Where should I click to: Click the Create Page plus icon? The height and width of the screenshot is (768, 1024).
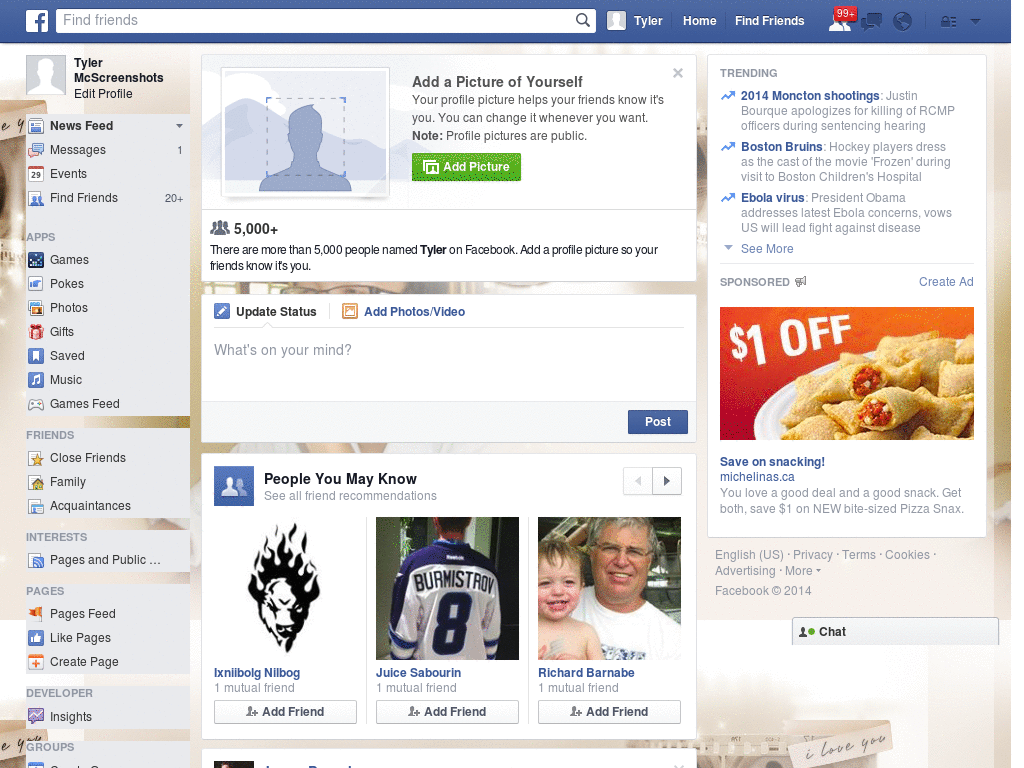tap(37, 662)
